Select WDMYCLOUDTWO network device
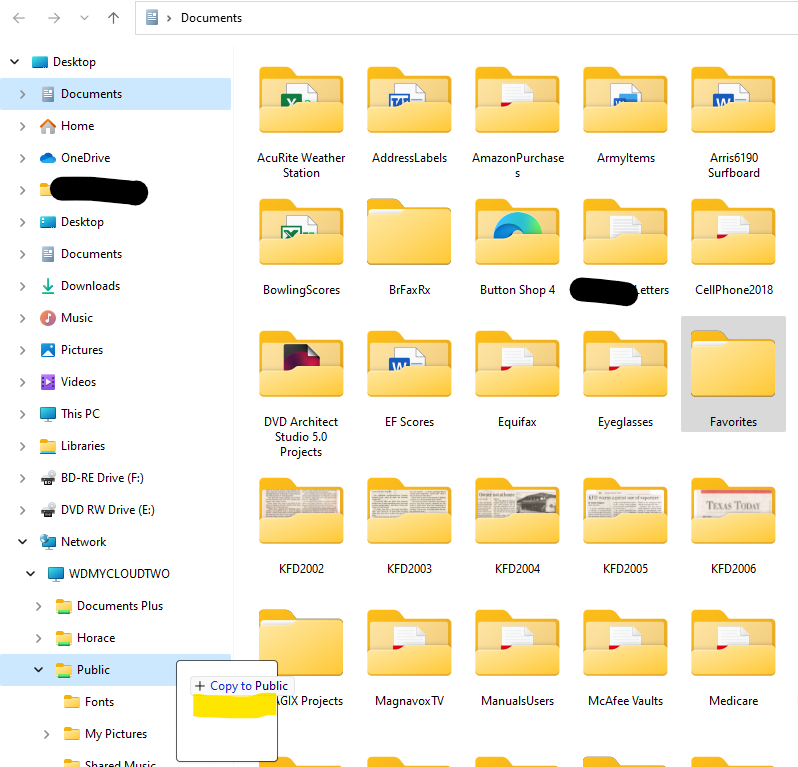The width and height of the screenshot is (798, 767). point(119,574)
